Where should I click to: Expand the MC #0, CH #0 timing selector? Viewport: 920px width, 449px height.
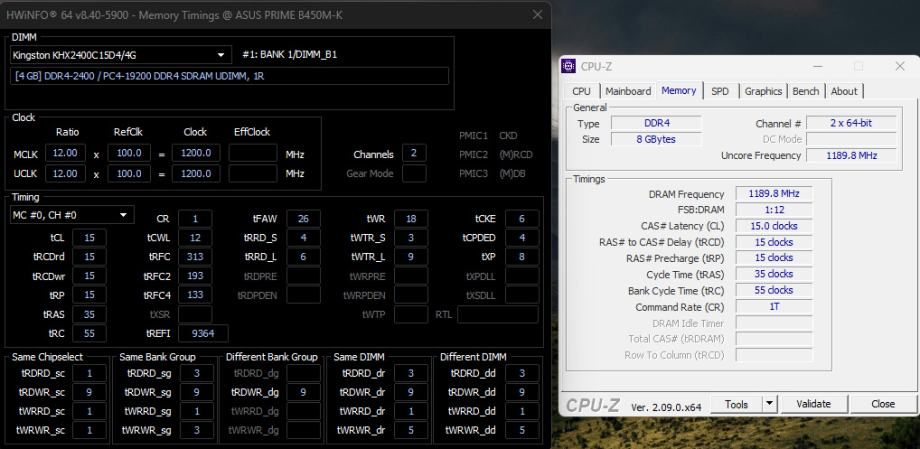tap(72, 215)
